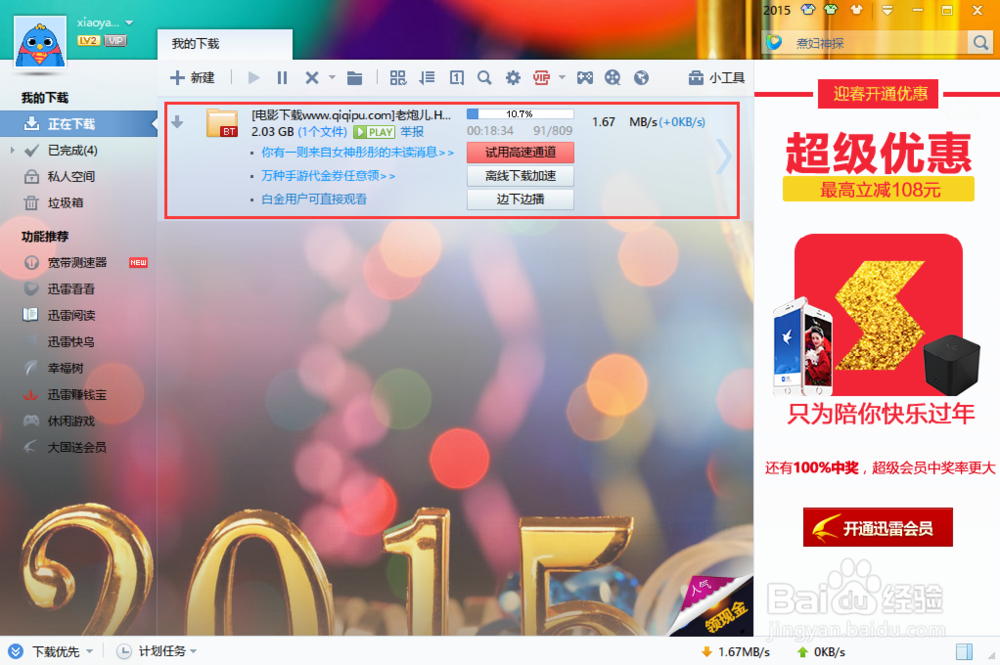Click the colorful shirt skin icon

coord(809,10)
